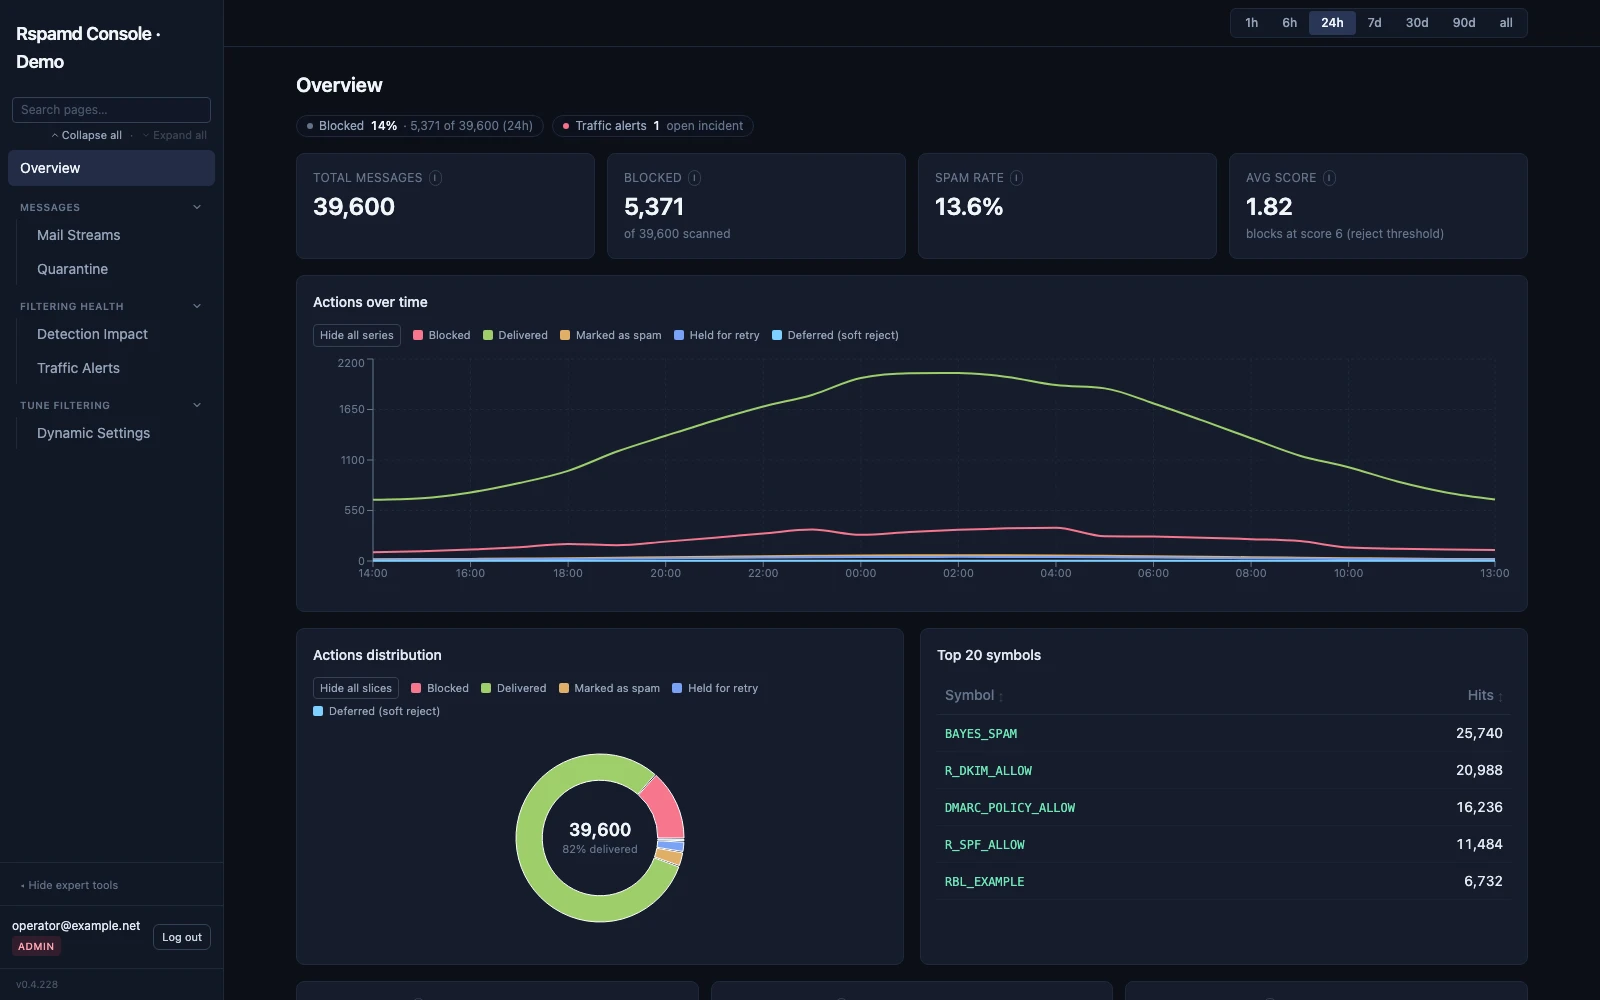Open info icon for Total Messages
Image resolution: width=1600 pixels, height=1000 pixels.
(x=436, y=178)
